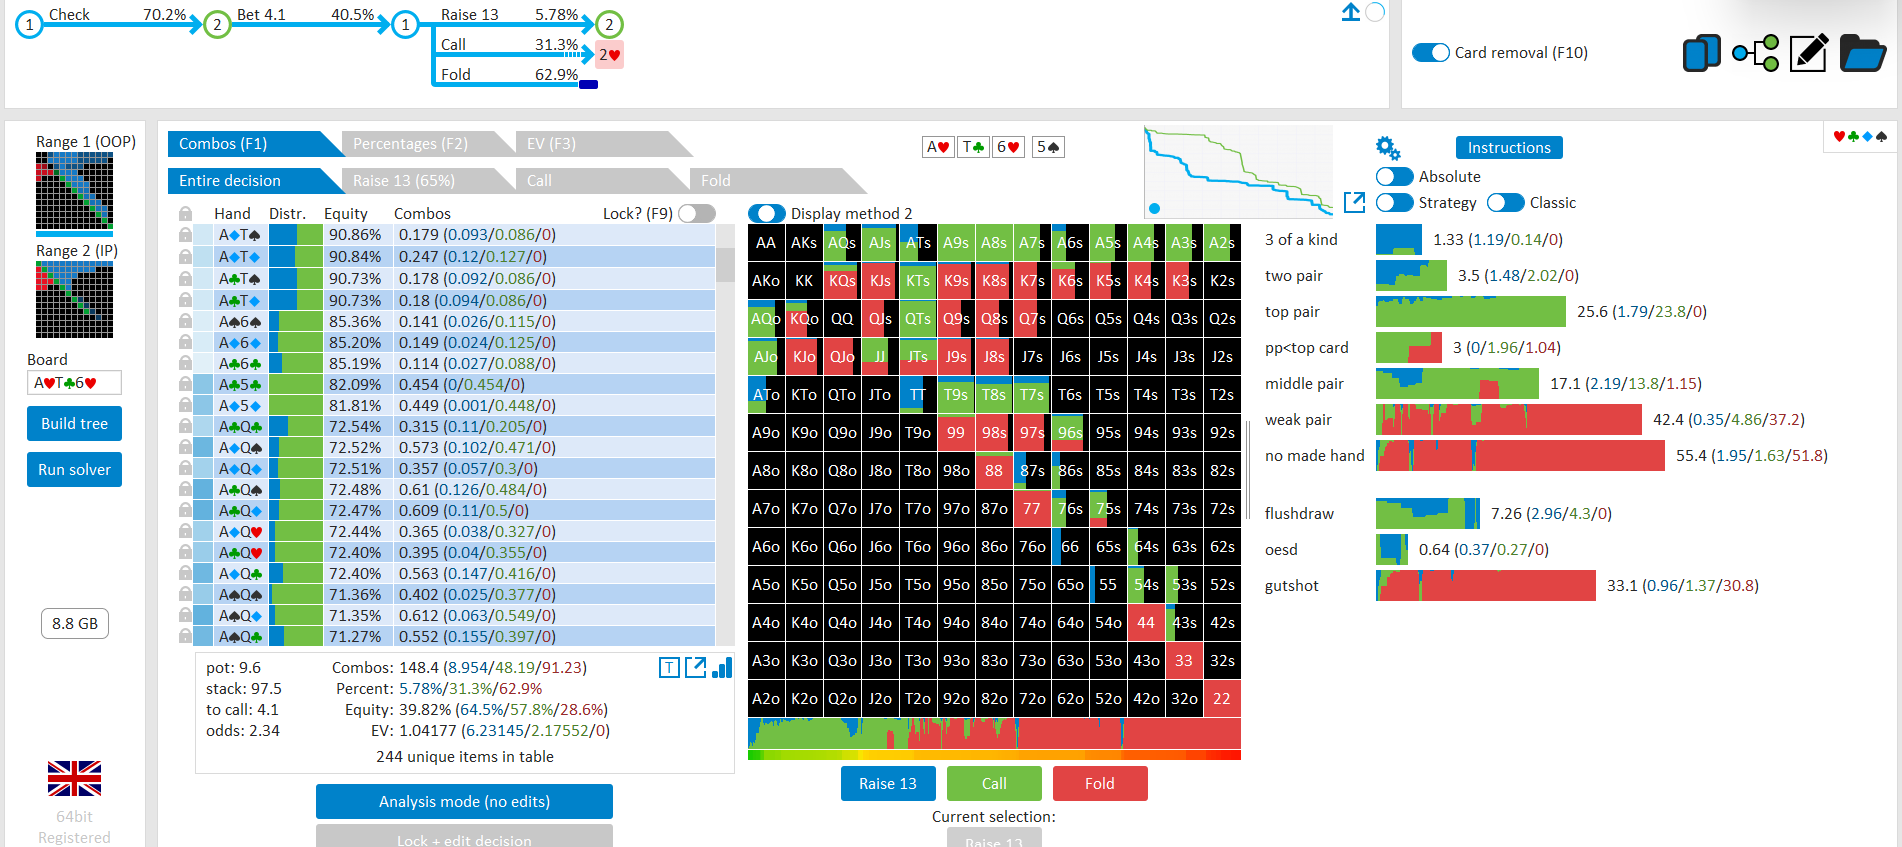Click the AA cell in the hand matrix
The image size is (1902, 847).
coord(766,243)
